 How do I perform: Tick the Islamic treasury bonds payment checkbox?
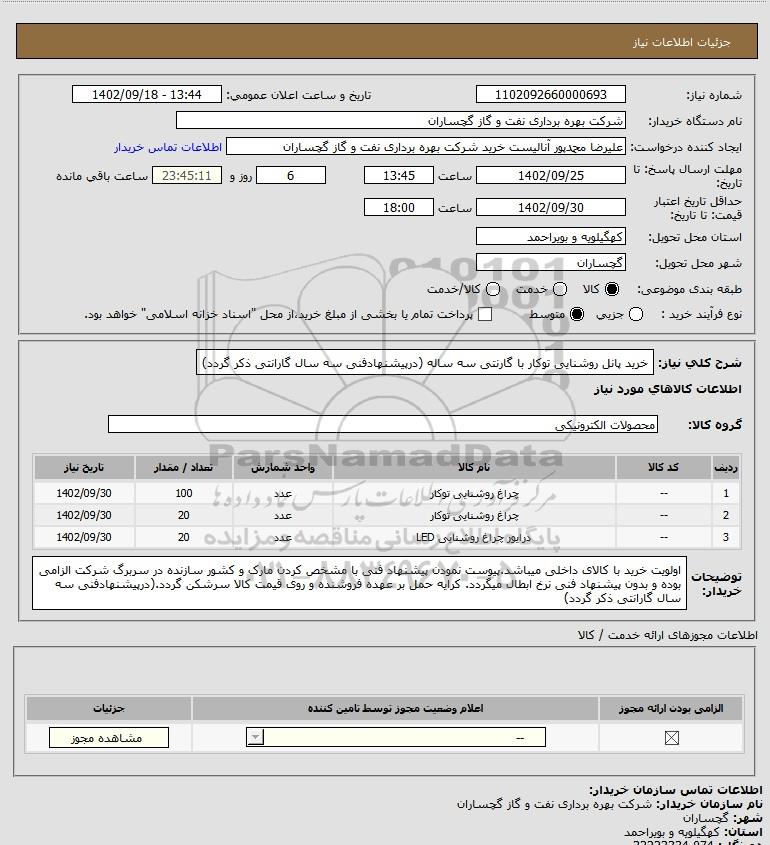tap(485, 314)
